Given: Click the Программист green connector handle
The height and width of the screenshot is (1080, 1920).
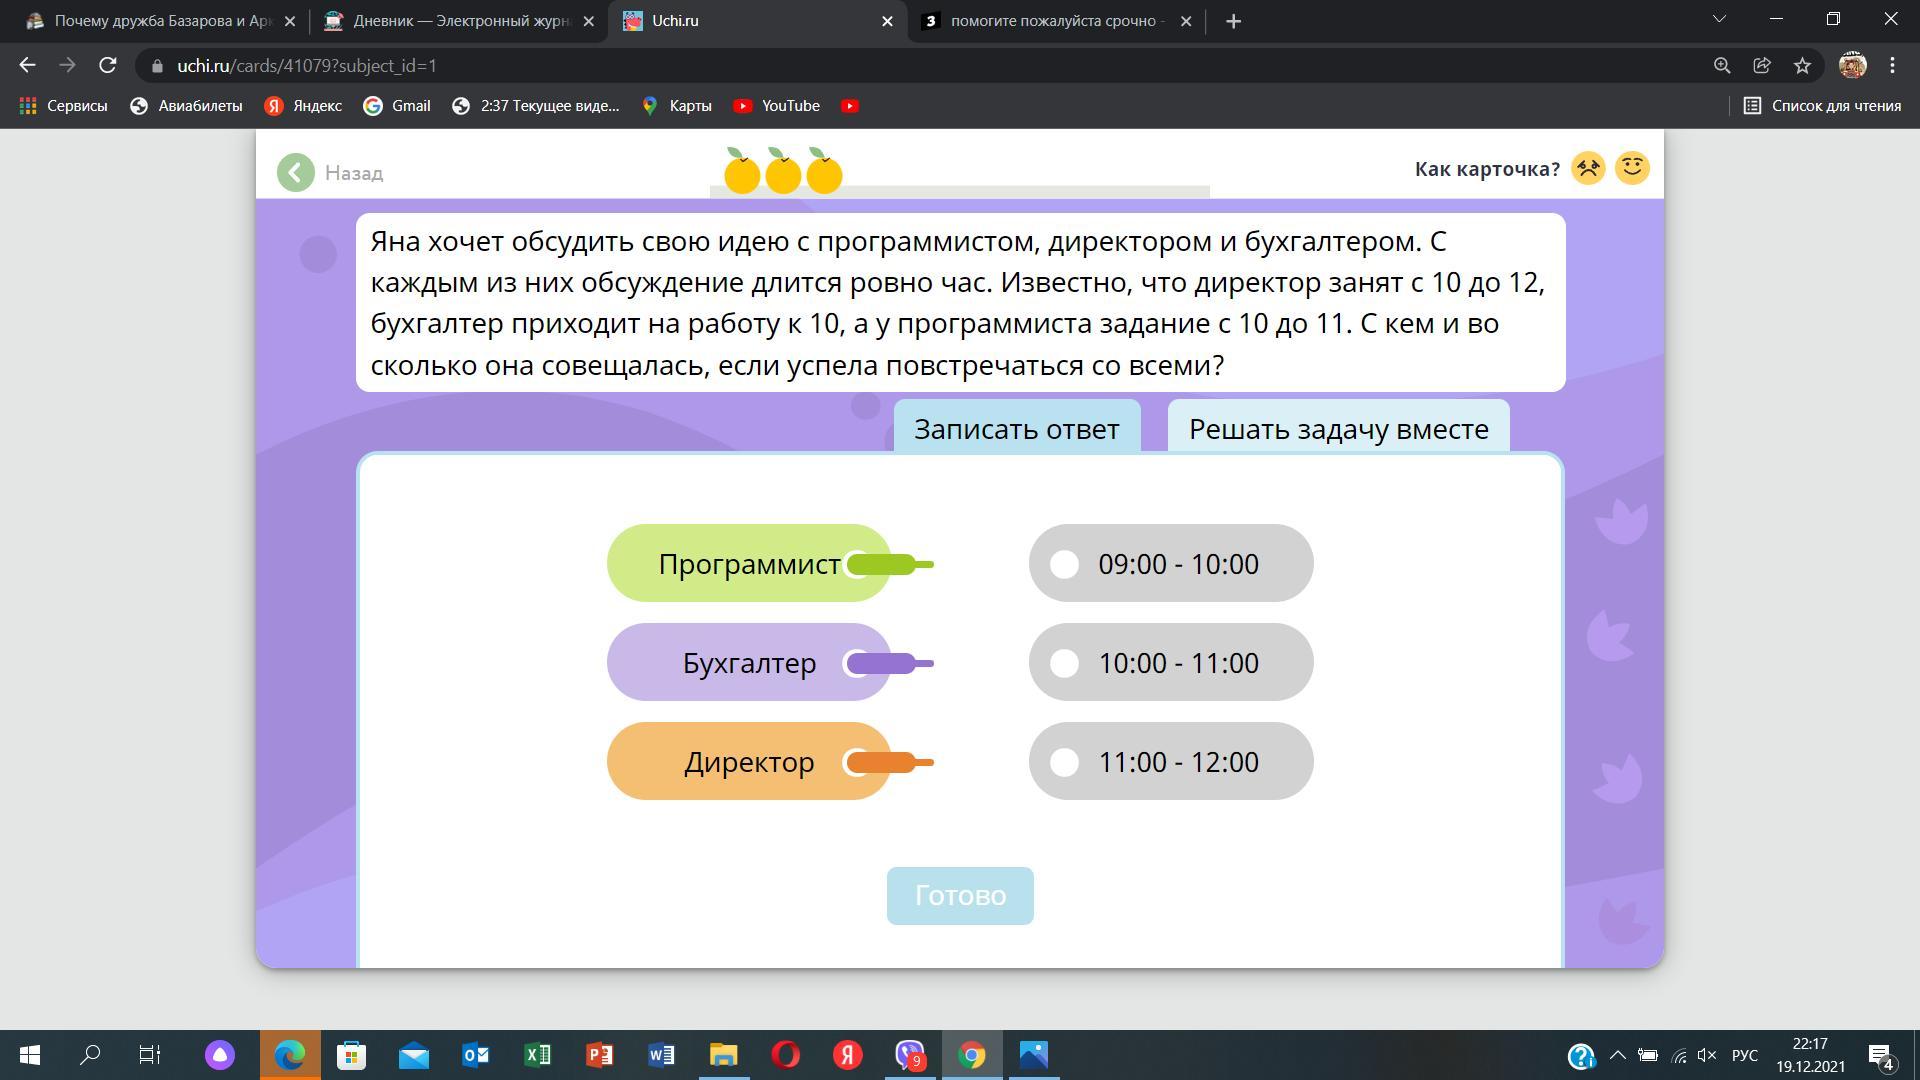Looking at the screenshot, I should 886,565.
